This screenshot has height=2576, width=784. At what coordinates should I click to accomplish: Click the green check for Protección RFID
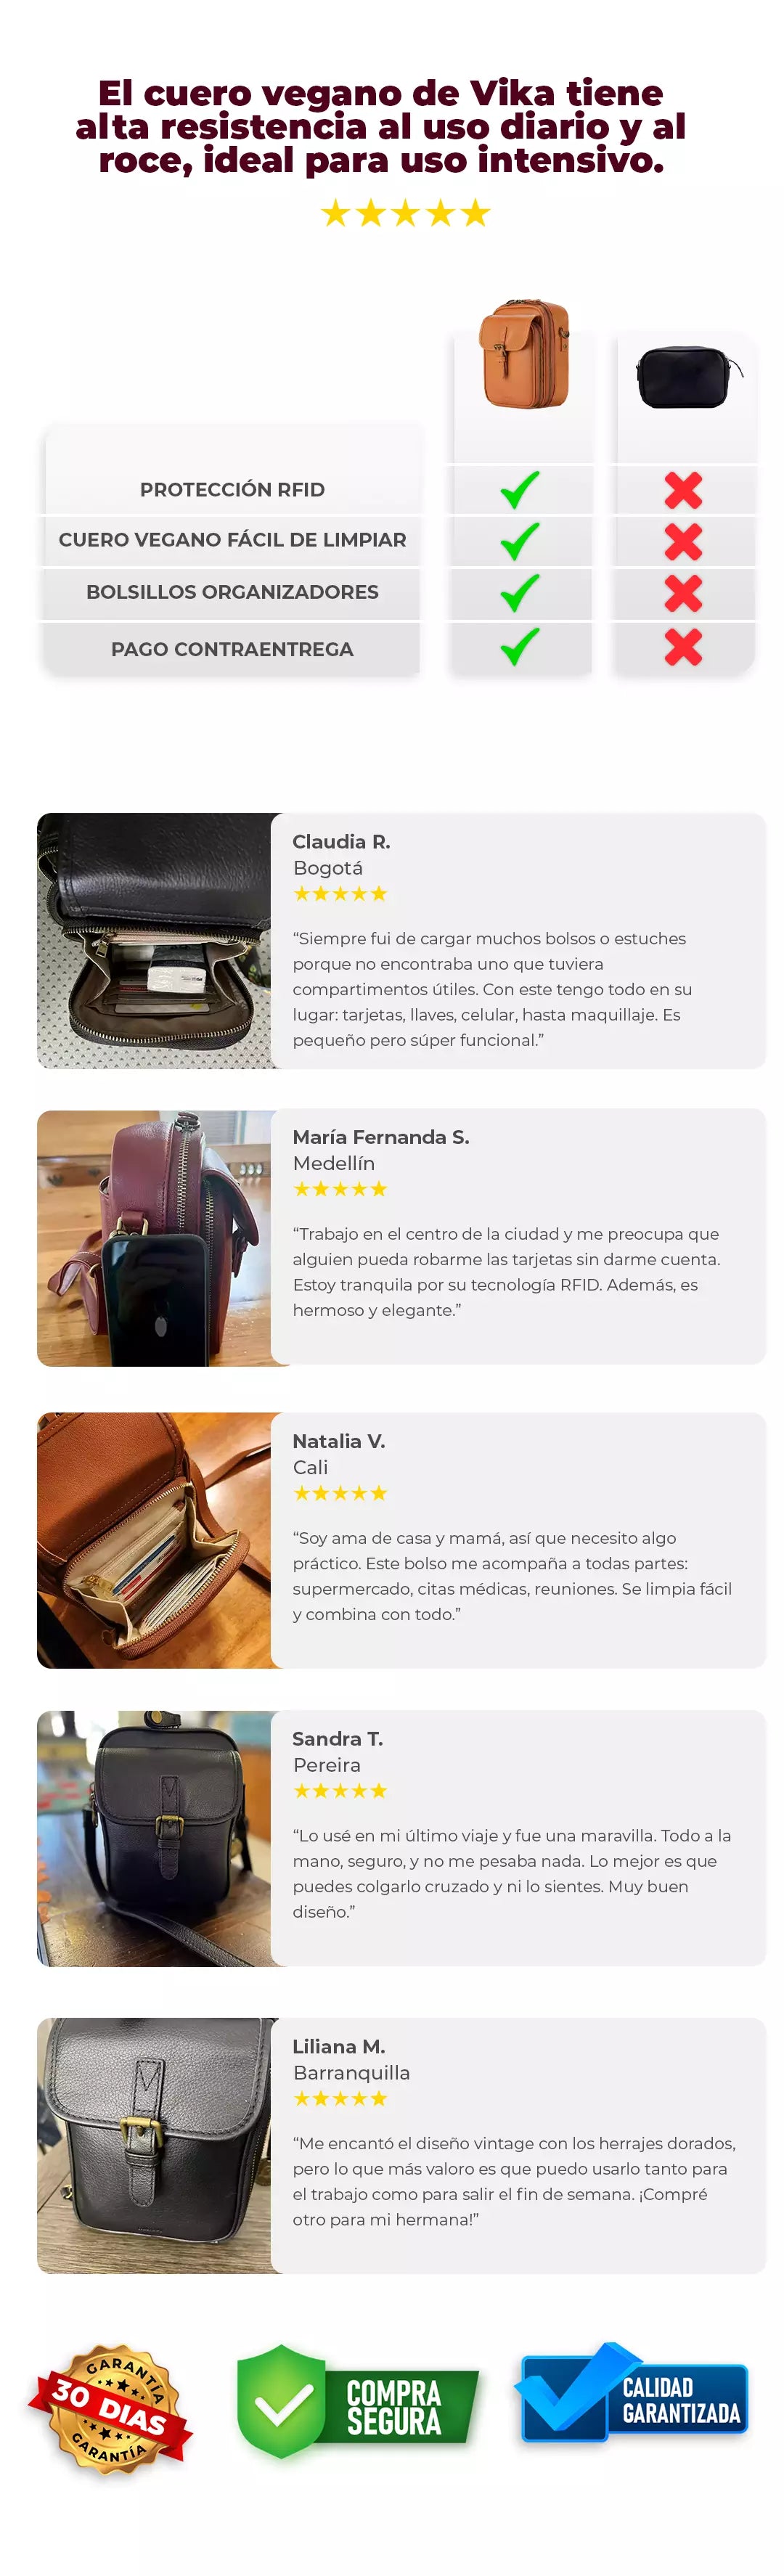(x=520, y=490)
